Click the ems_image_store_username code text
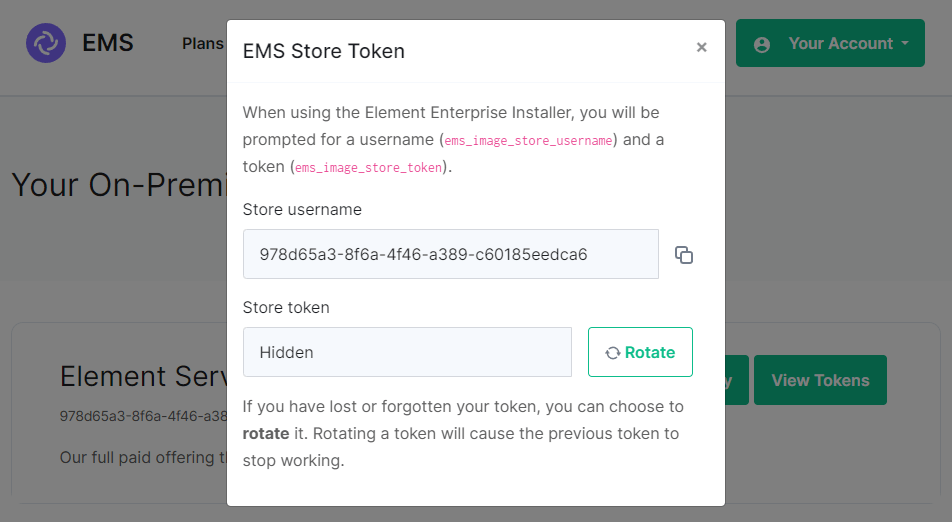Screen dimensions: 952x522 click(x=528, y=141)
